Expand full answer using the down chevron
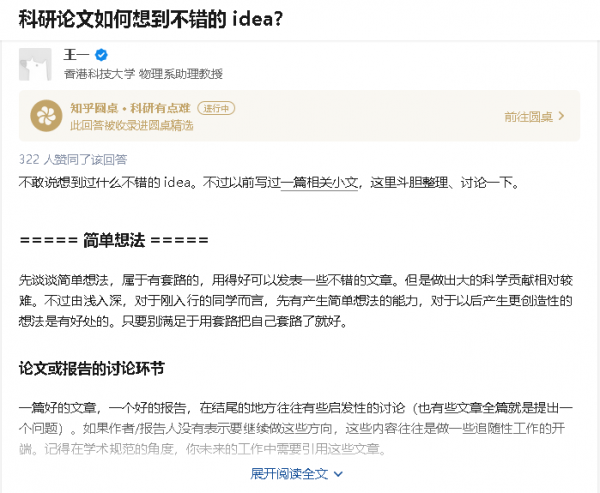Viewport: 600px width, 493px height. [x=338, y=474]
